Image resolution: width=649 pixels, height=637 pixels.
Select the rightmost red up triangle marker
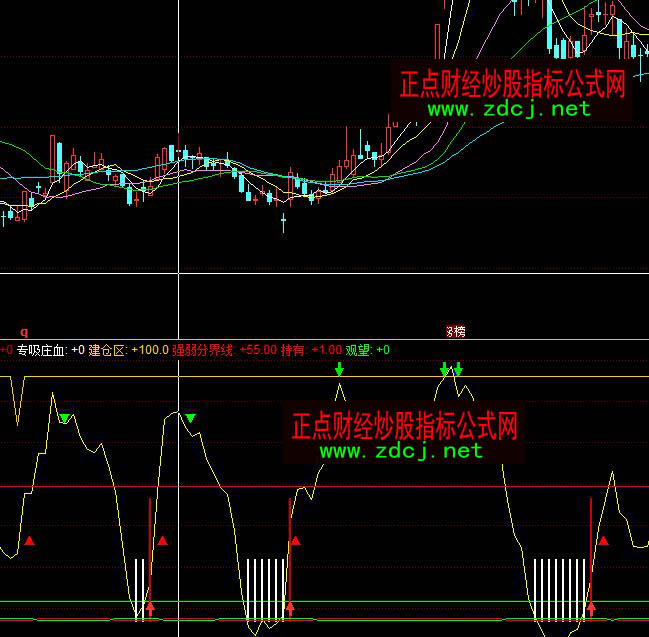pos(603,540)
